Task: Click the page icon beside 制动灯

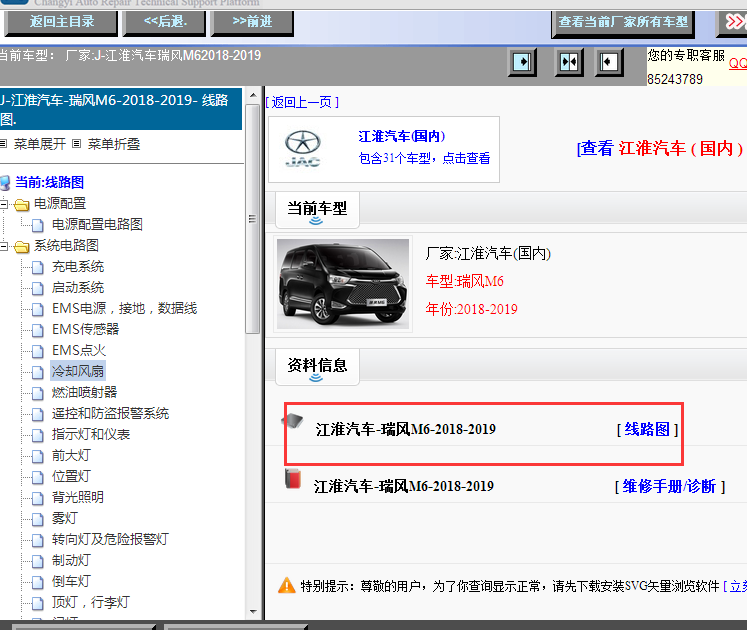Action: pyautogui.click(x=38, y=560)
